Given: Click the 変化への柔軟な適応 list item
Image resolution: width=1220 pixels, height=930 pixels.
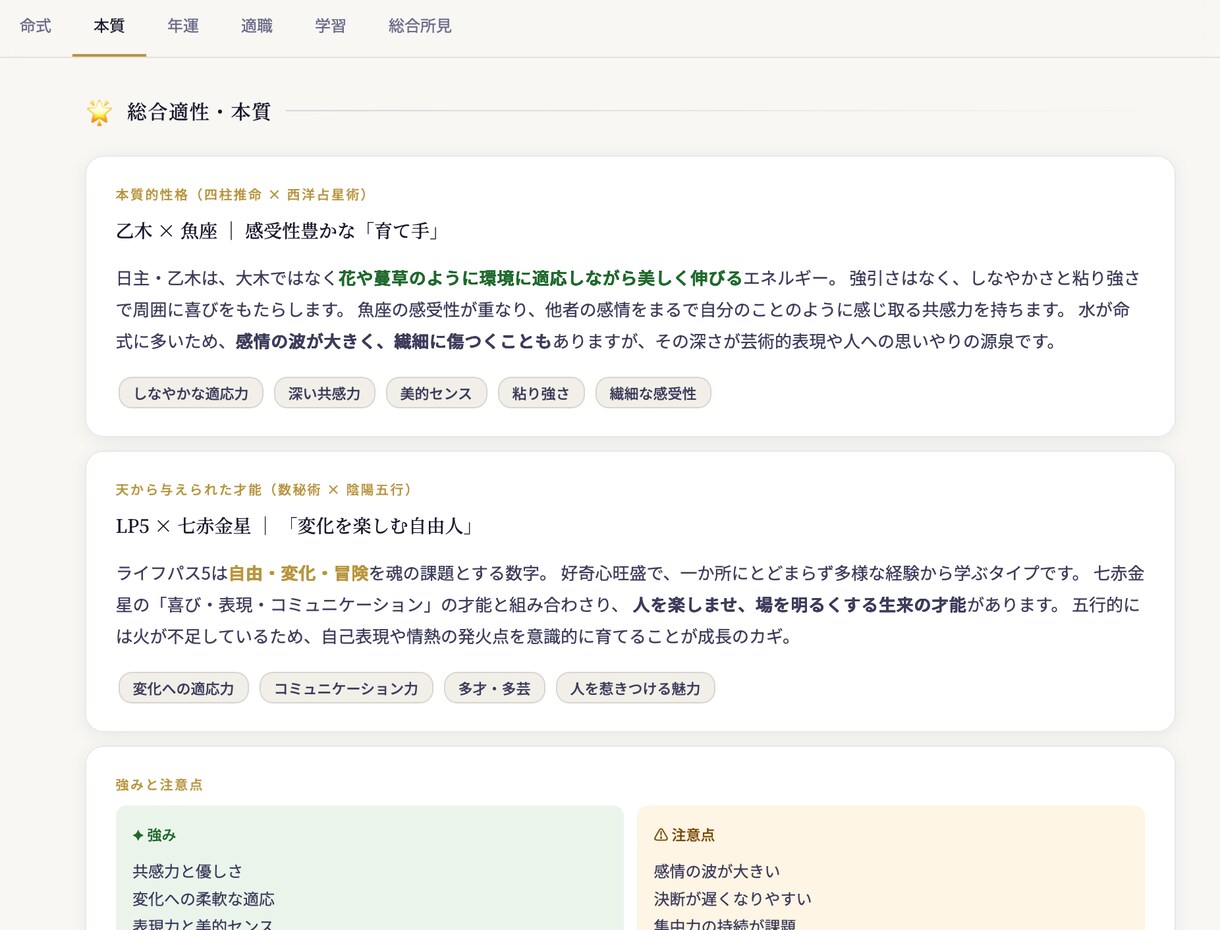Looking at the screenshot, I should pyautogui.click(x=204, y=899).
